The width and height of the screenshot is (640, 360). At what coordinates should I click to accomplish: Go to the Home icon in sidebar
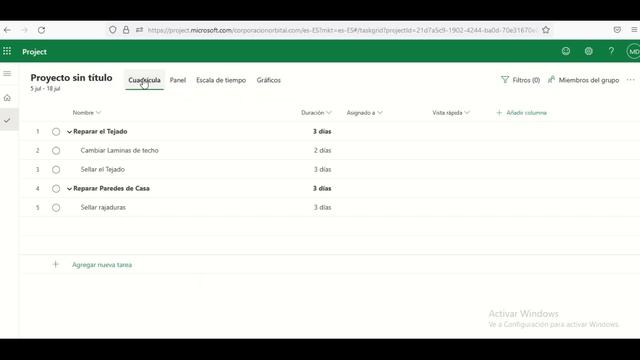[x=7, y=98]
